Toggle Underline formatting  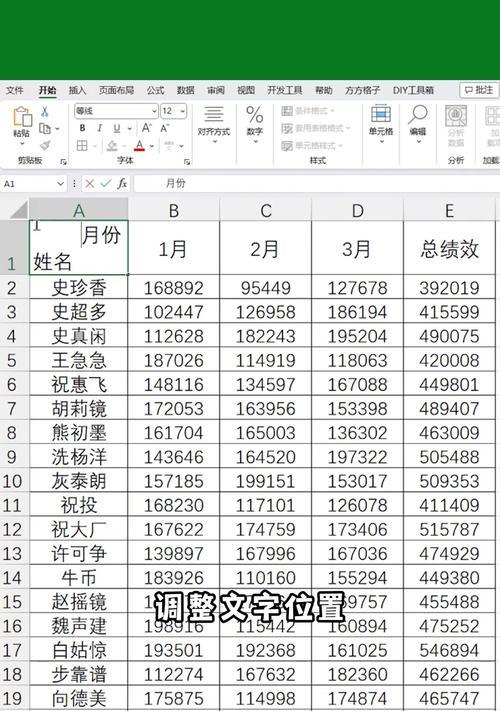pos(117,128)
